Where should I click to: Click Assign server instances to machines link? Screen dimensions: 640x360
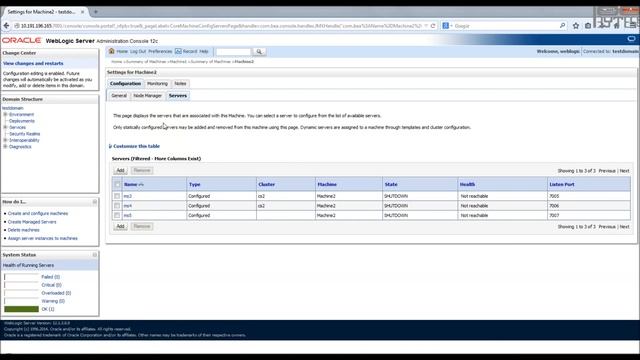43,238
